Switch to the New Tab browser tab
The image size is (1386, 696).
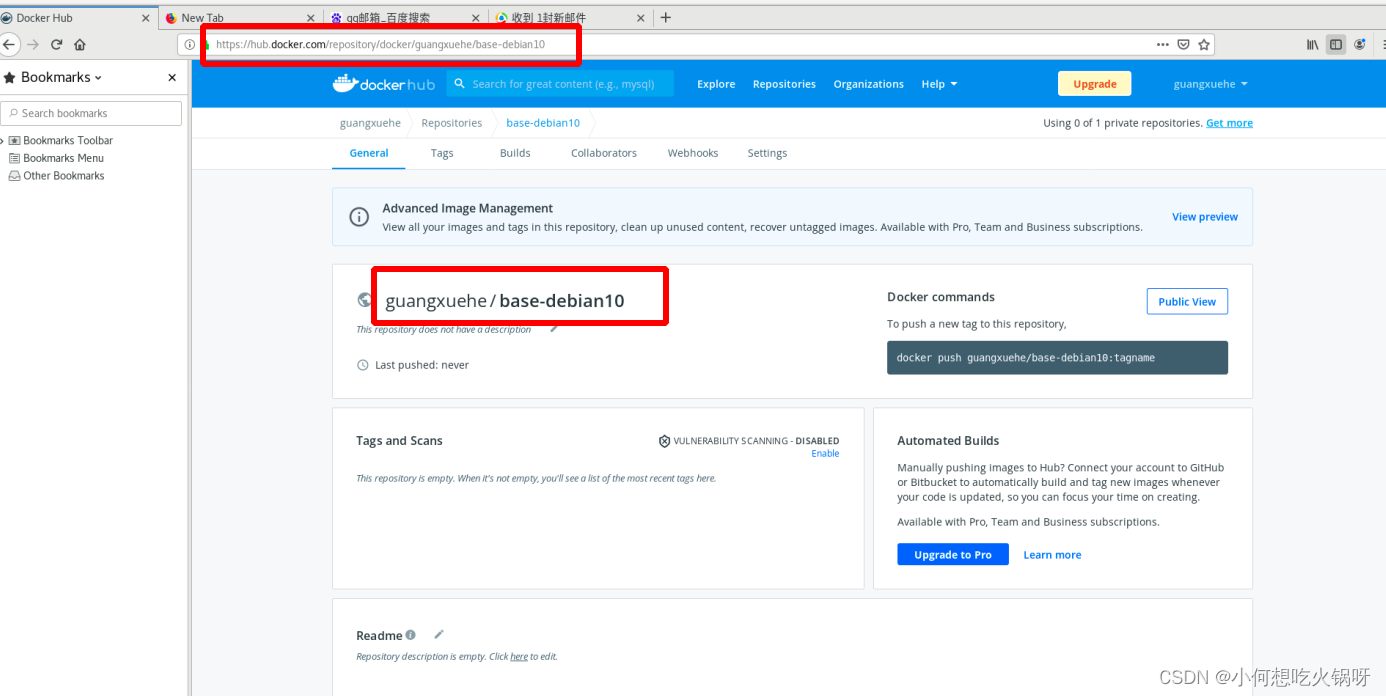240,17
